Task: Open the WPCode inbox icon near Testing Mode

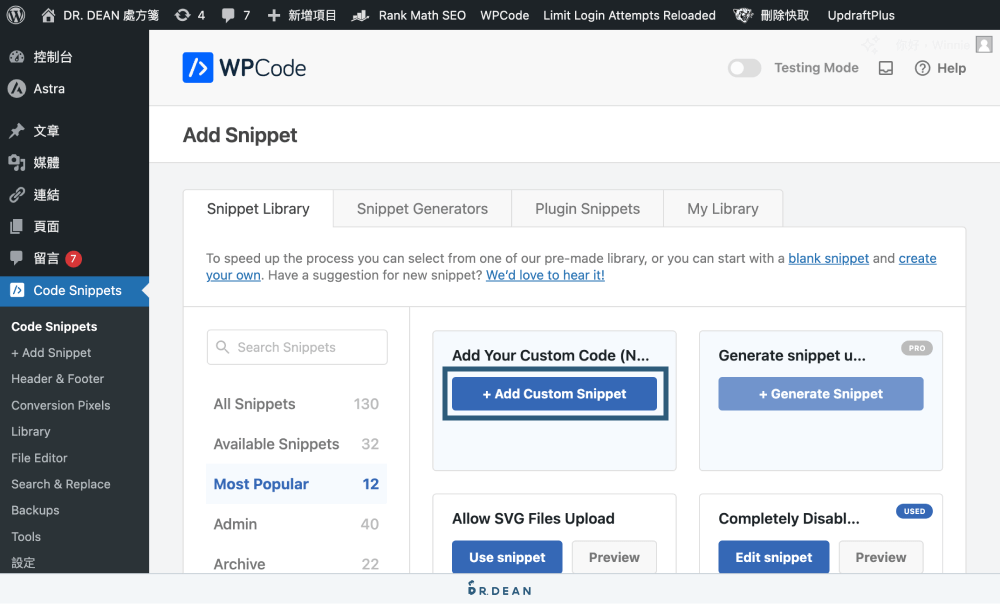Action: point(885,67)
